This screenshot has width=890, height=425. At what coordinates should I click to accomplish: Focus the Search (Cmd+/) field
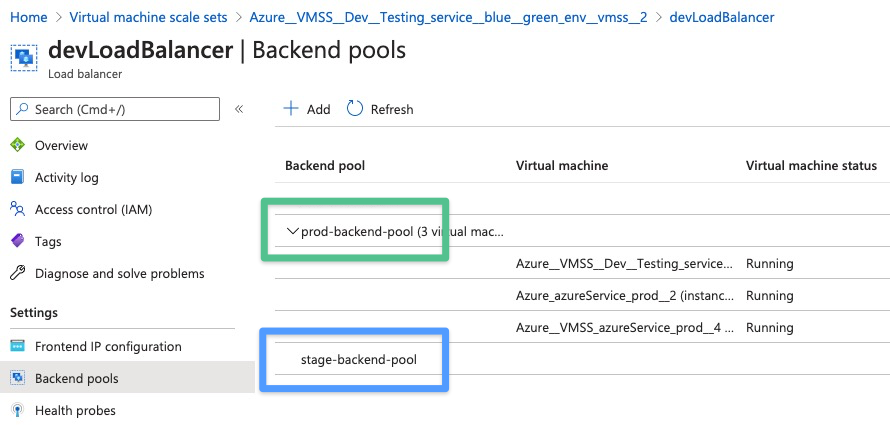[115, 109]
